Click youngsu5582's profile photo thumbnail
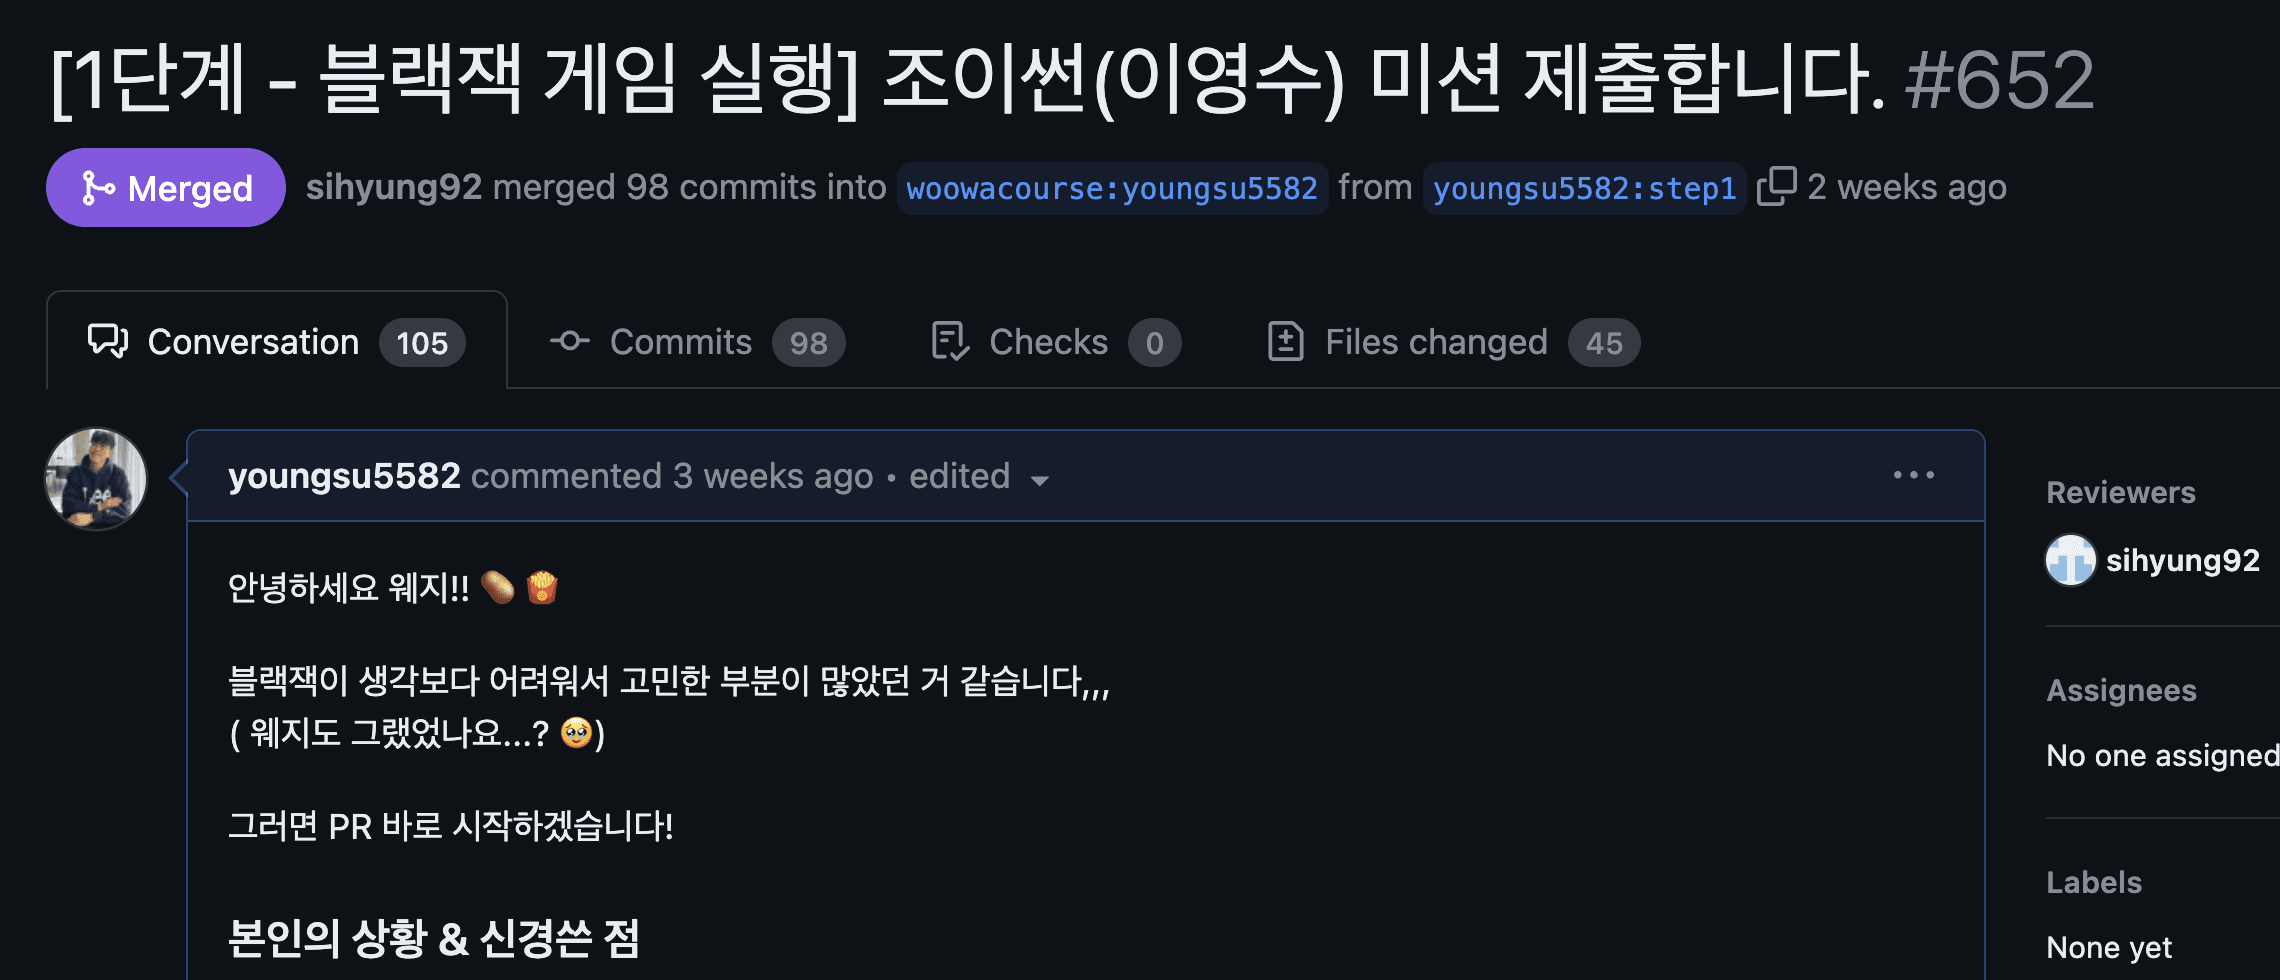Screen dimensions: 2280x980 pyautogui.click(x=96, y=479)
